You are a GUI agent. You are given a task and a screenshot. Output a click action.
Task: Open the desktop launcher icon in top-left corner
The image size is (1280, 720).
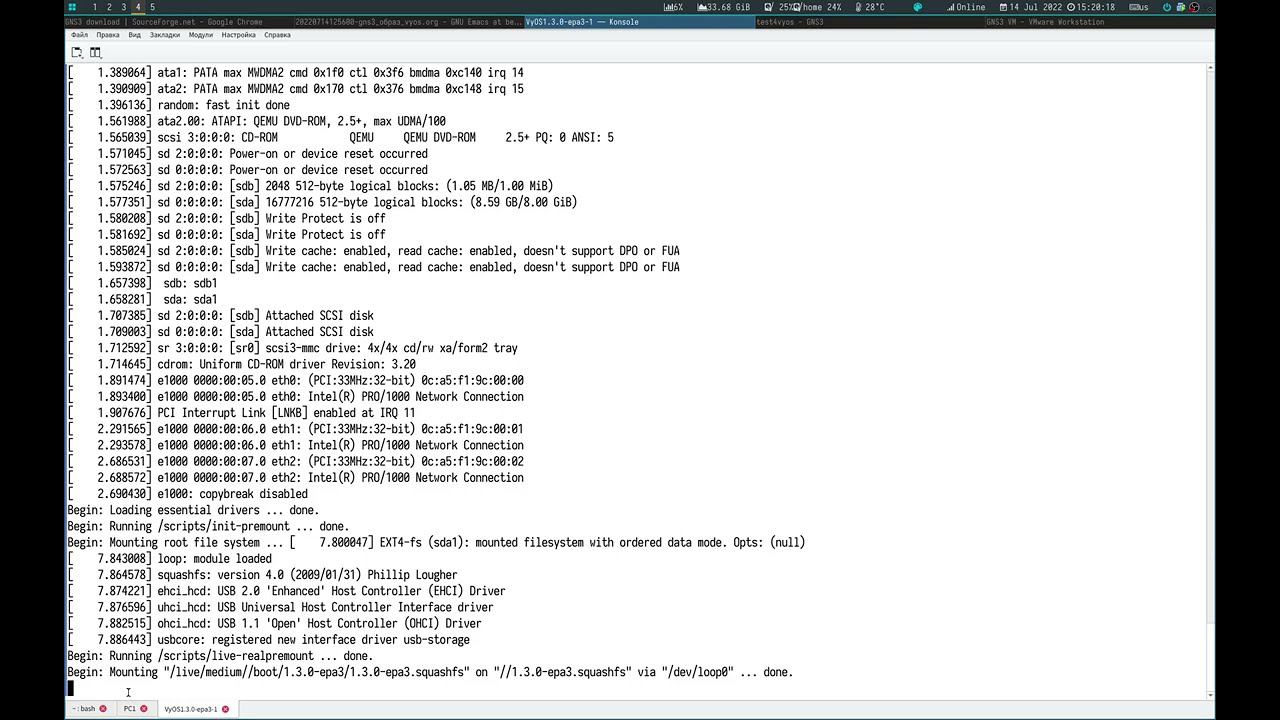pos(72,7)
